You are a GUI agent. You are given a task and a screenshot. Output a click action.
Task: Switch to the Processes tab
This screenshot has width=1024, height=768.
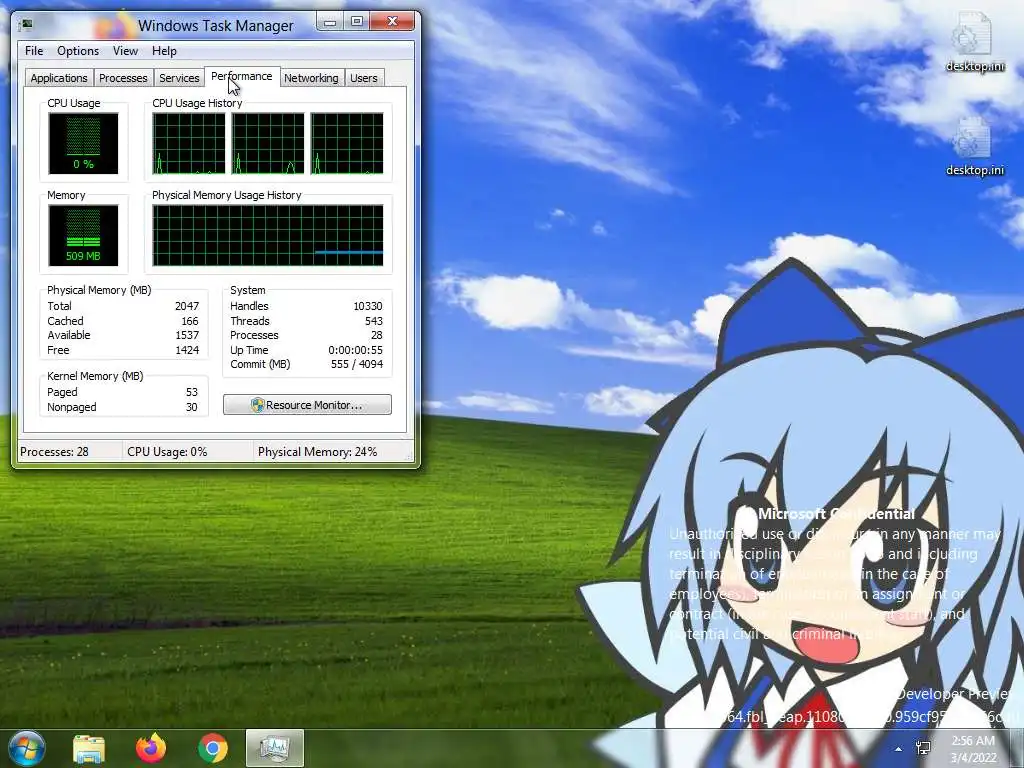pyautogui.click(x=123, y=78)
